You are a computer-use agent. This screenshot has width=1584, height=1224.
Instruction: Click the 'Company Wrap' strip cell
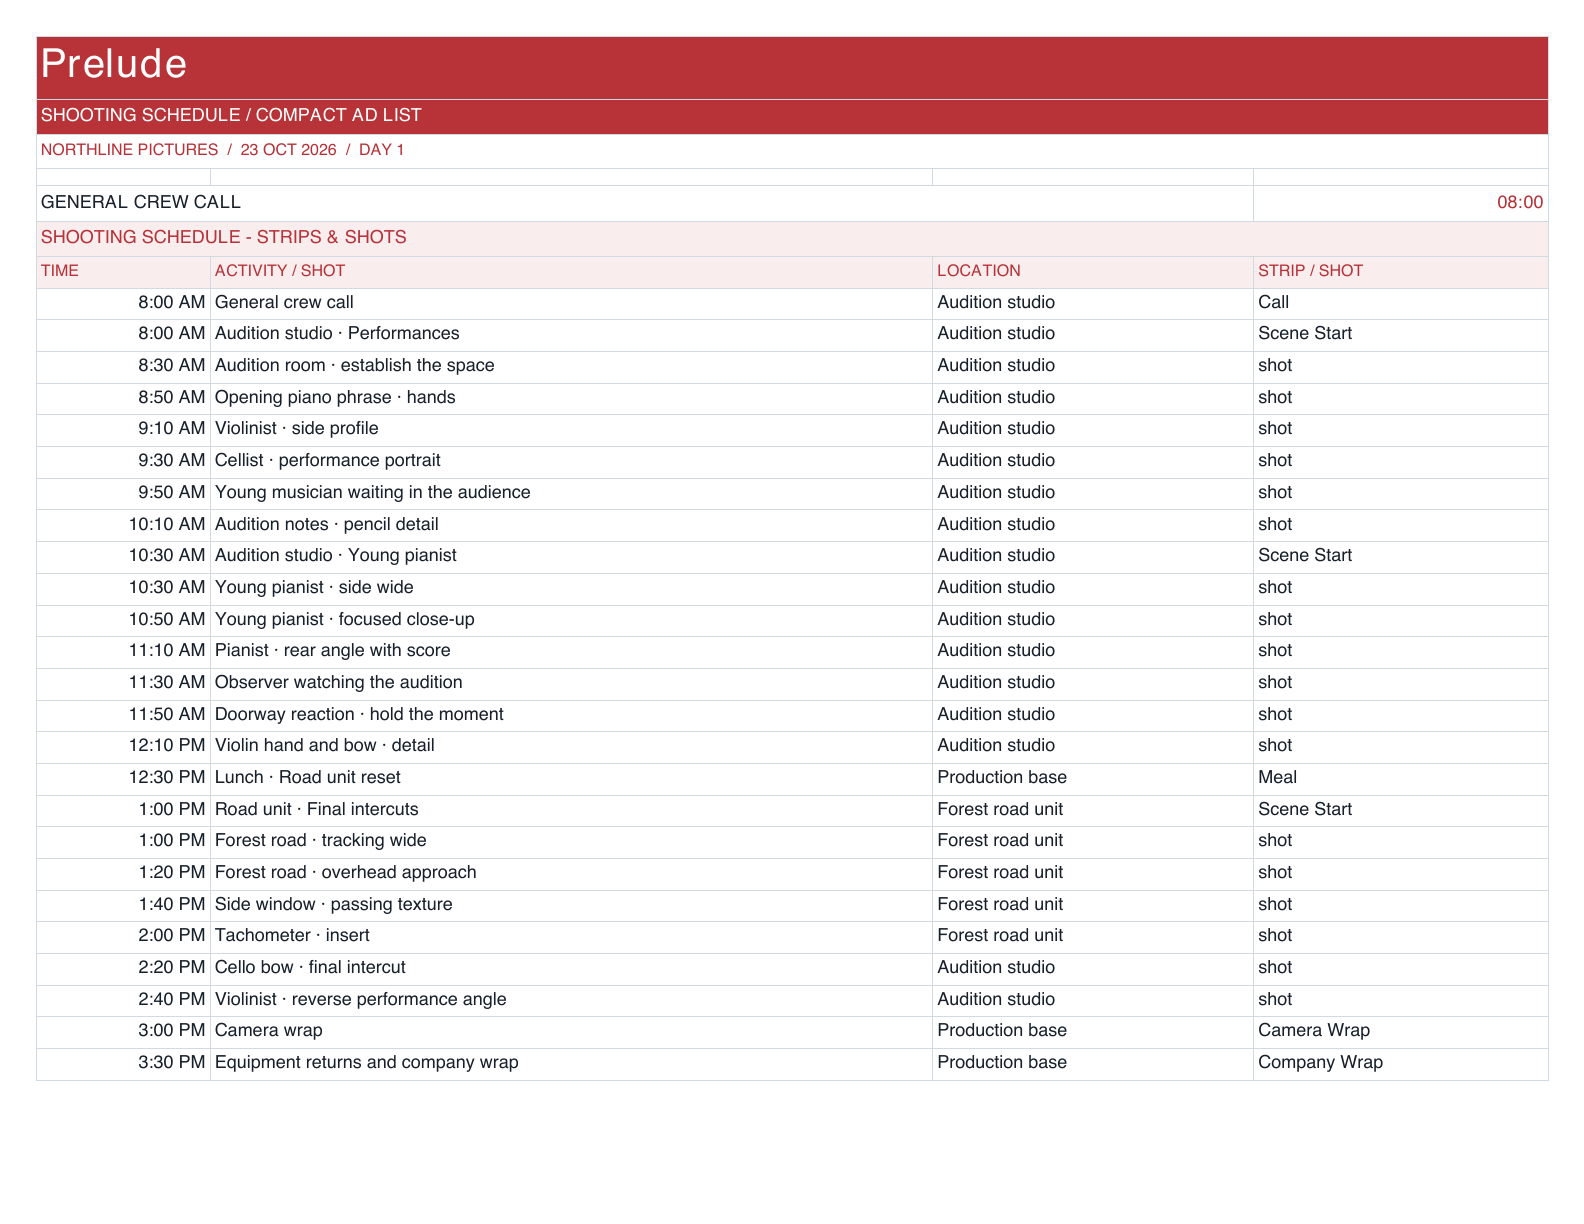click(1400, 1063)
